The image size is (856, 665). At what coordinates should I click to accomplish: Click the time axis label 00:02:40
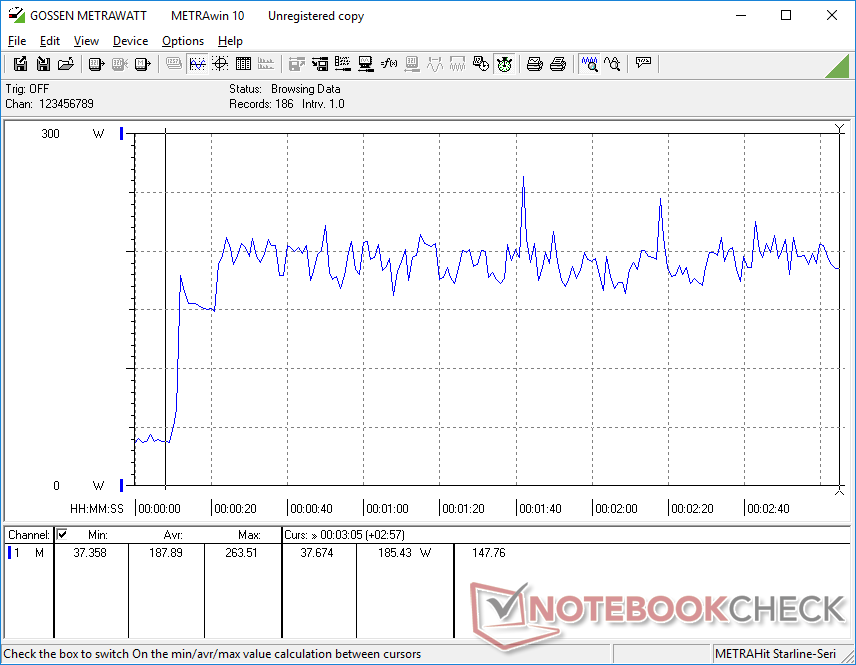[x=768, y=508]
